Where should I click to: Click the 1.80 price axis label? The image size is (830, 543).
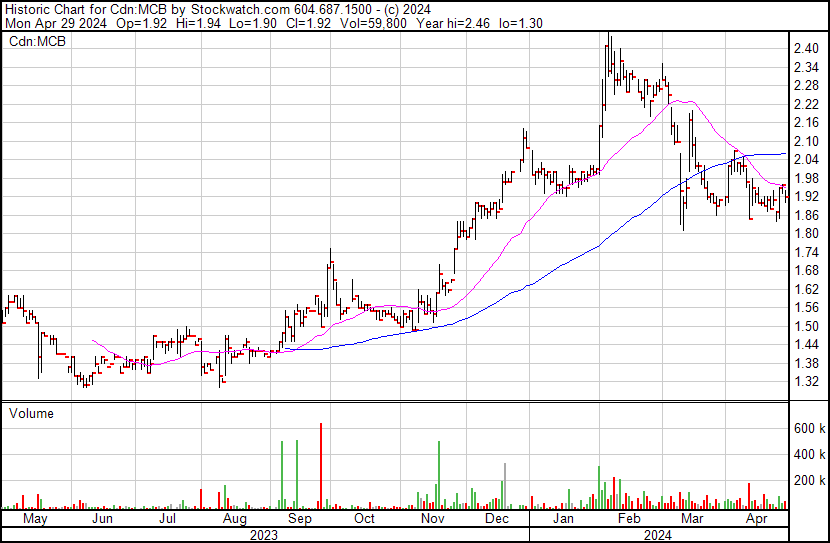(x=806, y=233)
